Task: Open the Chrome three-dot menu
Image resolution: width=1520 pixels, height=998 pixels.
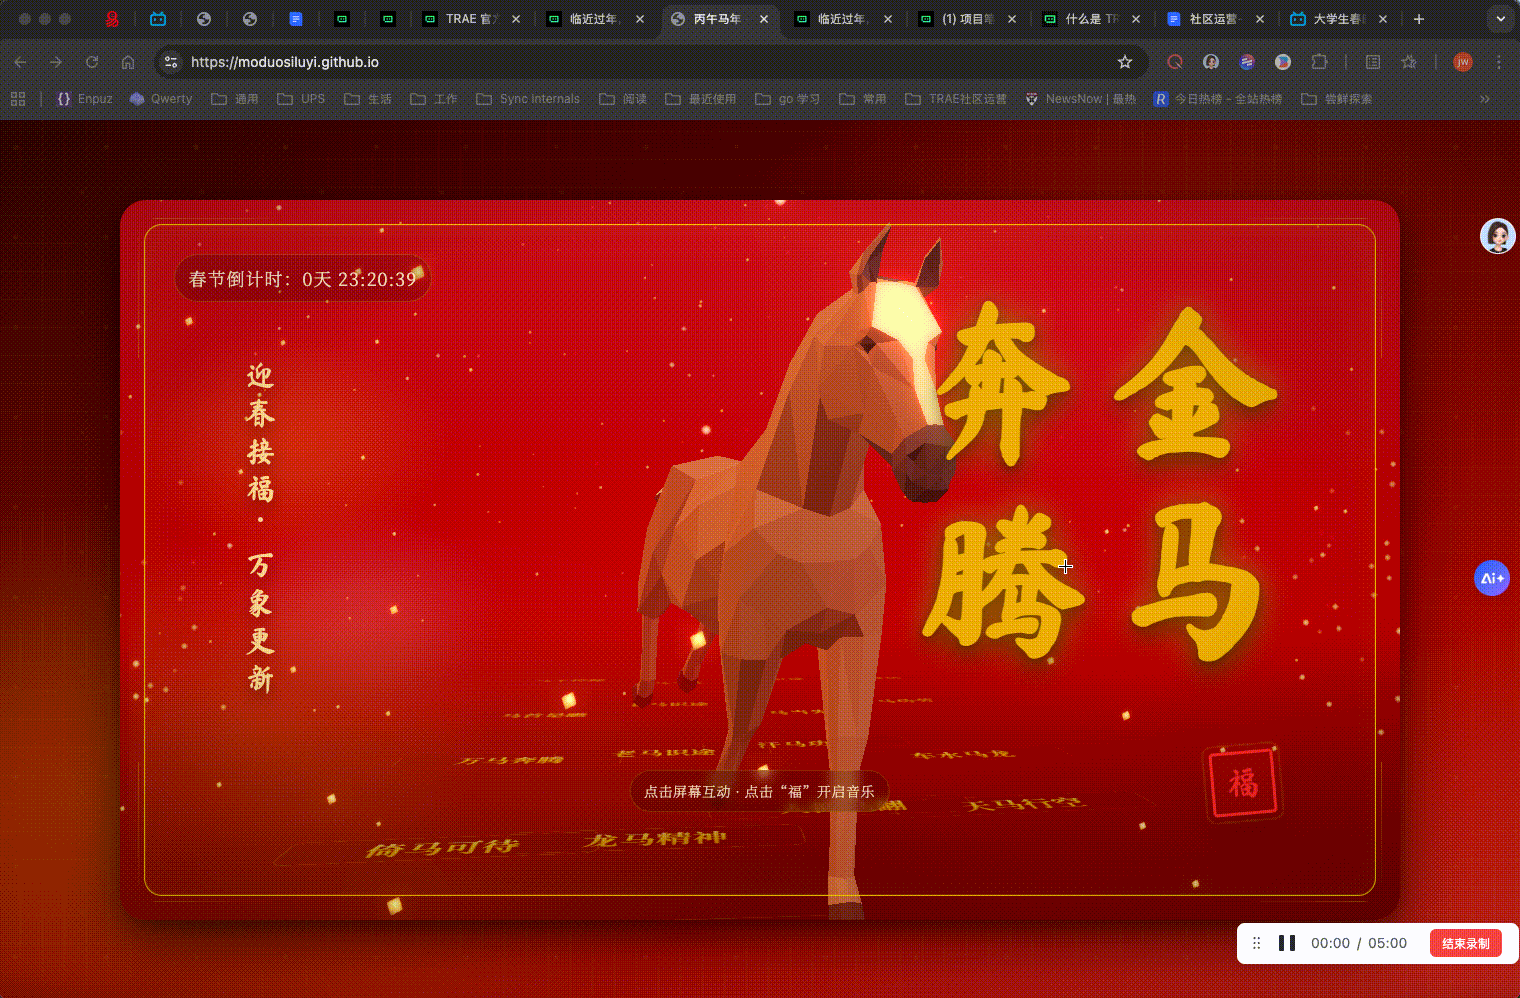Action: pyautogui.click(x=1499, y=62)
